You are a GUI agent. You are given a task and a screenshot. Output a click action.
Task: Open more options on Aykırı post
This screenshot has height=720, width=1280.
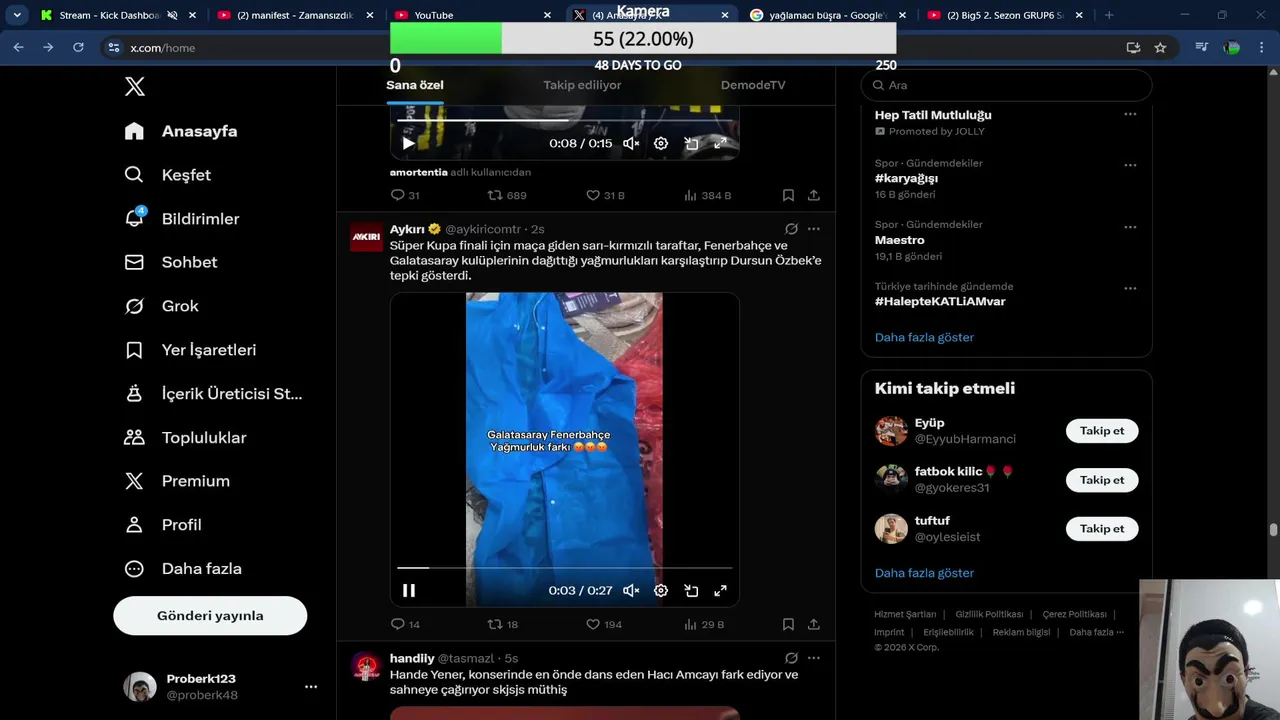814,229
